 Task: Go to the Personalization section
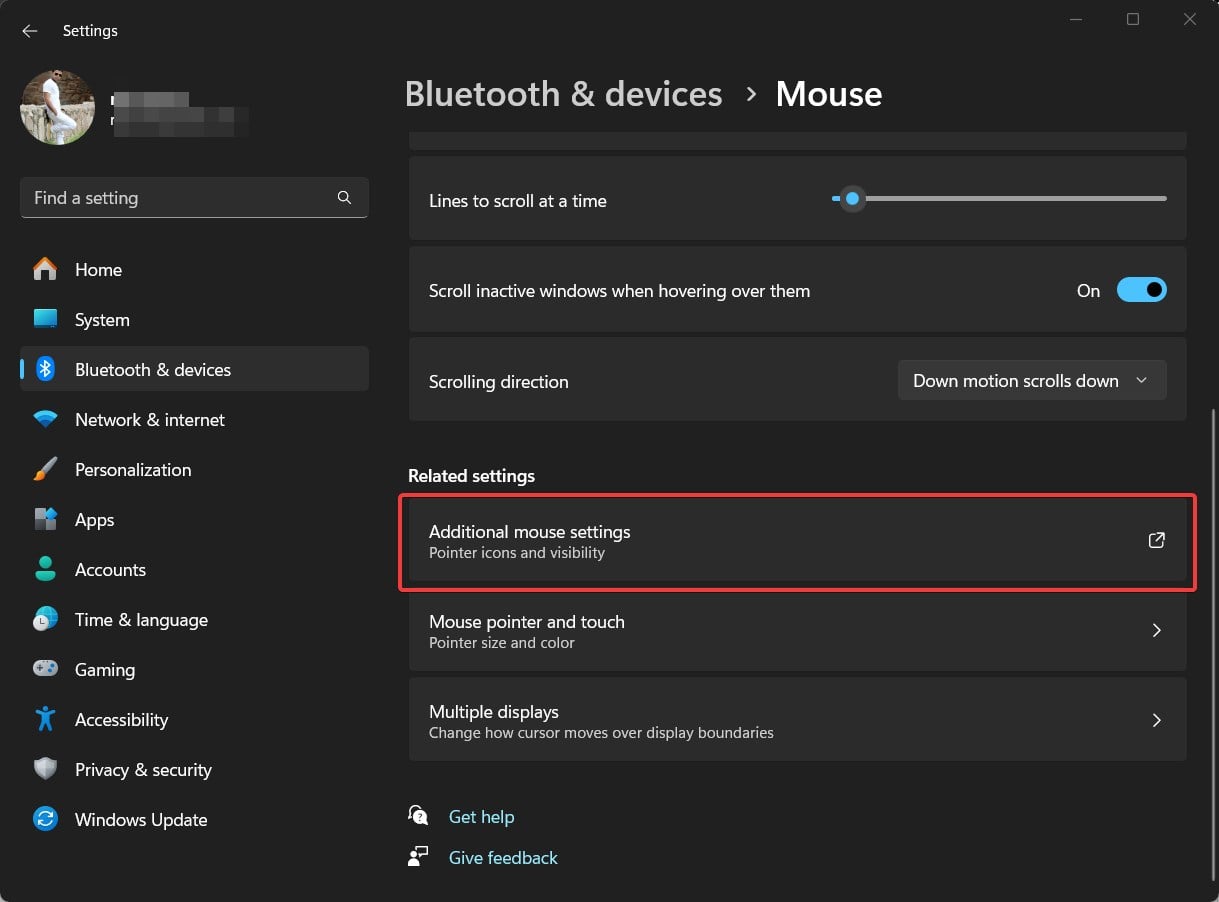coord(132,470)
